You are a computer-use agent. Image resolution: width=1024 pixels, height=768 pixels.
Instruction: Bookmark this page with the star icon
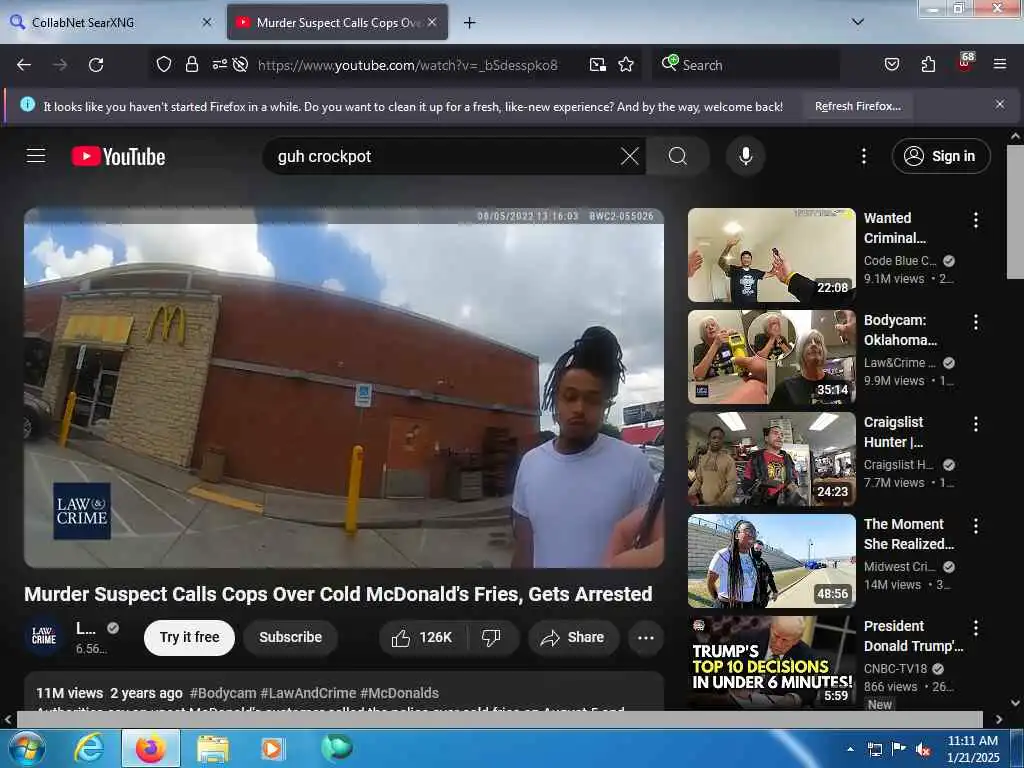pos(626,65)
